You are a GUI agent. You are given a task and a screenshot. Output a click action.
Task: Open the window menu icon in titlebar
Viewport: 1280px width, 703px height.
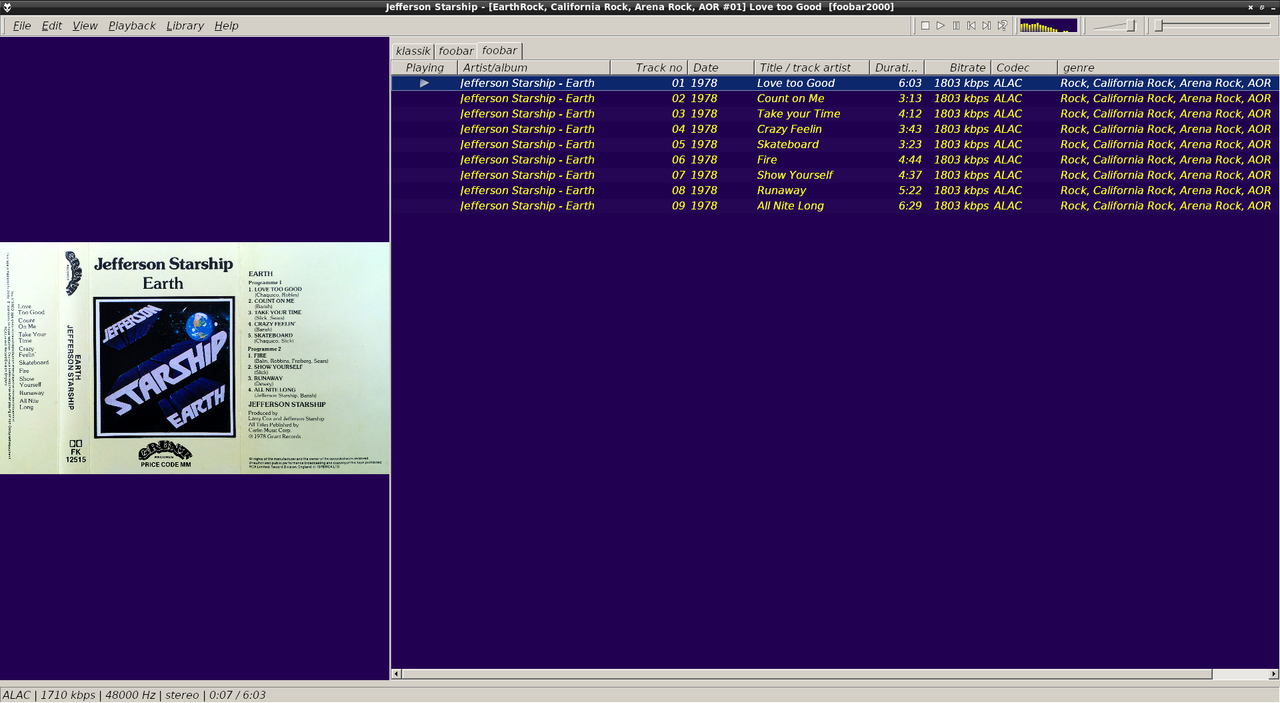coord(7,7)
